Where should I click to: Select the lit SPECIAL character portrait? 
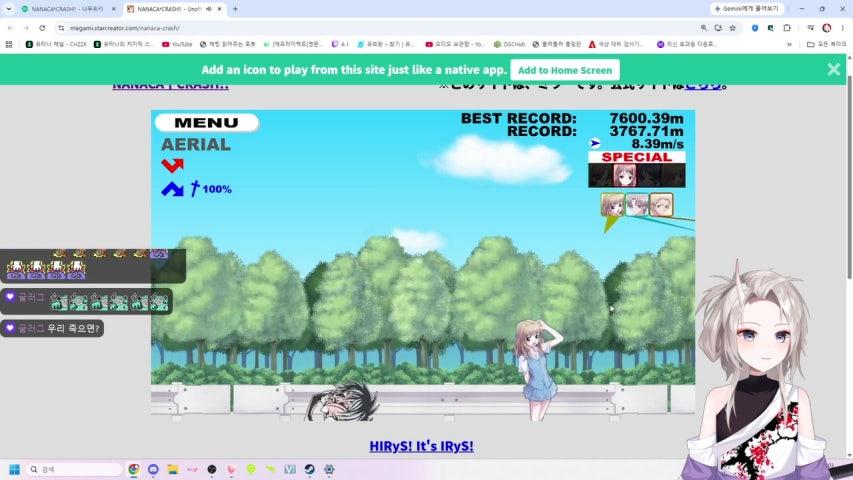pyautogui.click(x=625, y=176)
